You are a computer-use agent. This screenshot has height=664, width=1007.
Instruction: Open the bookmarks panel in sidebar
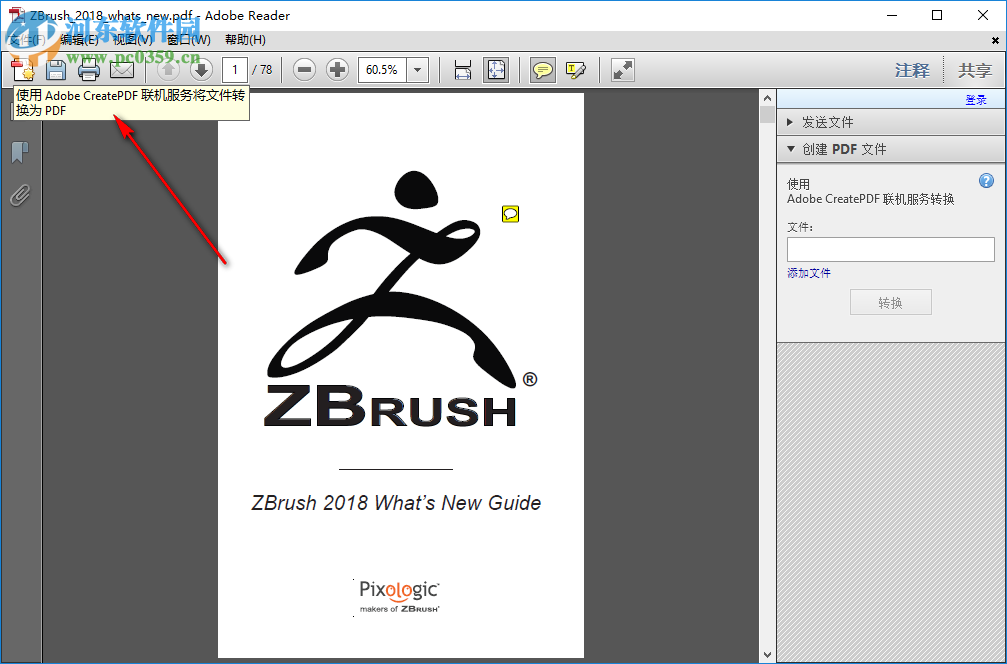(x=20, y=153)
